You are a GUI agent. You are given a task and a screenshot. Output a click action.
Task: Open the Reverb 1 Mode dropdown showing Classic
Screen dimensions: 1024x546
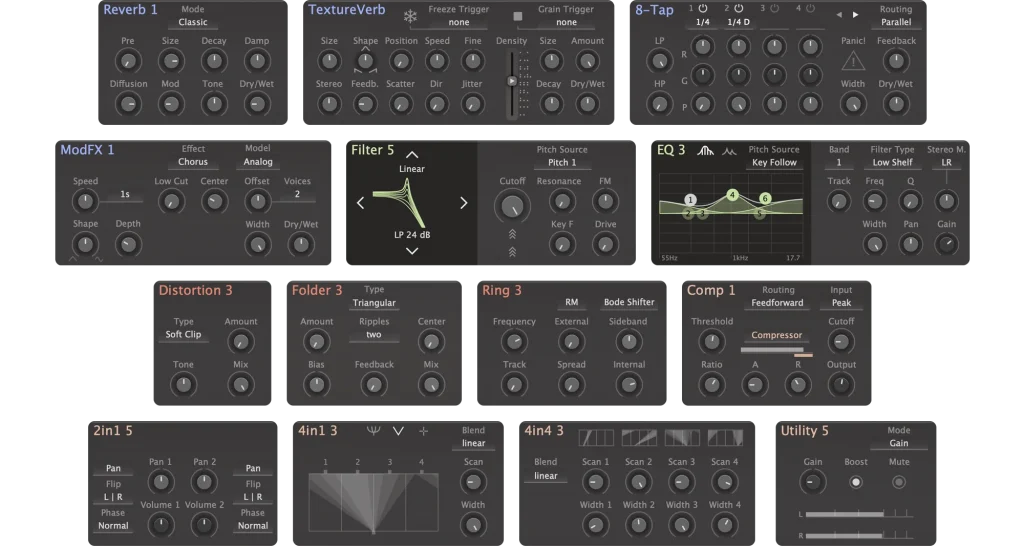[193, 21]
